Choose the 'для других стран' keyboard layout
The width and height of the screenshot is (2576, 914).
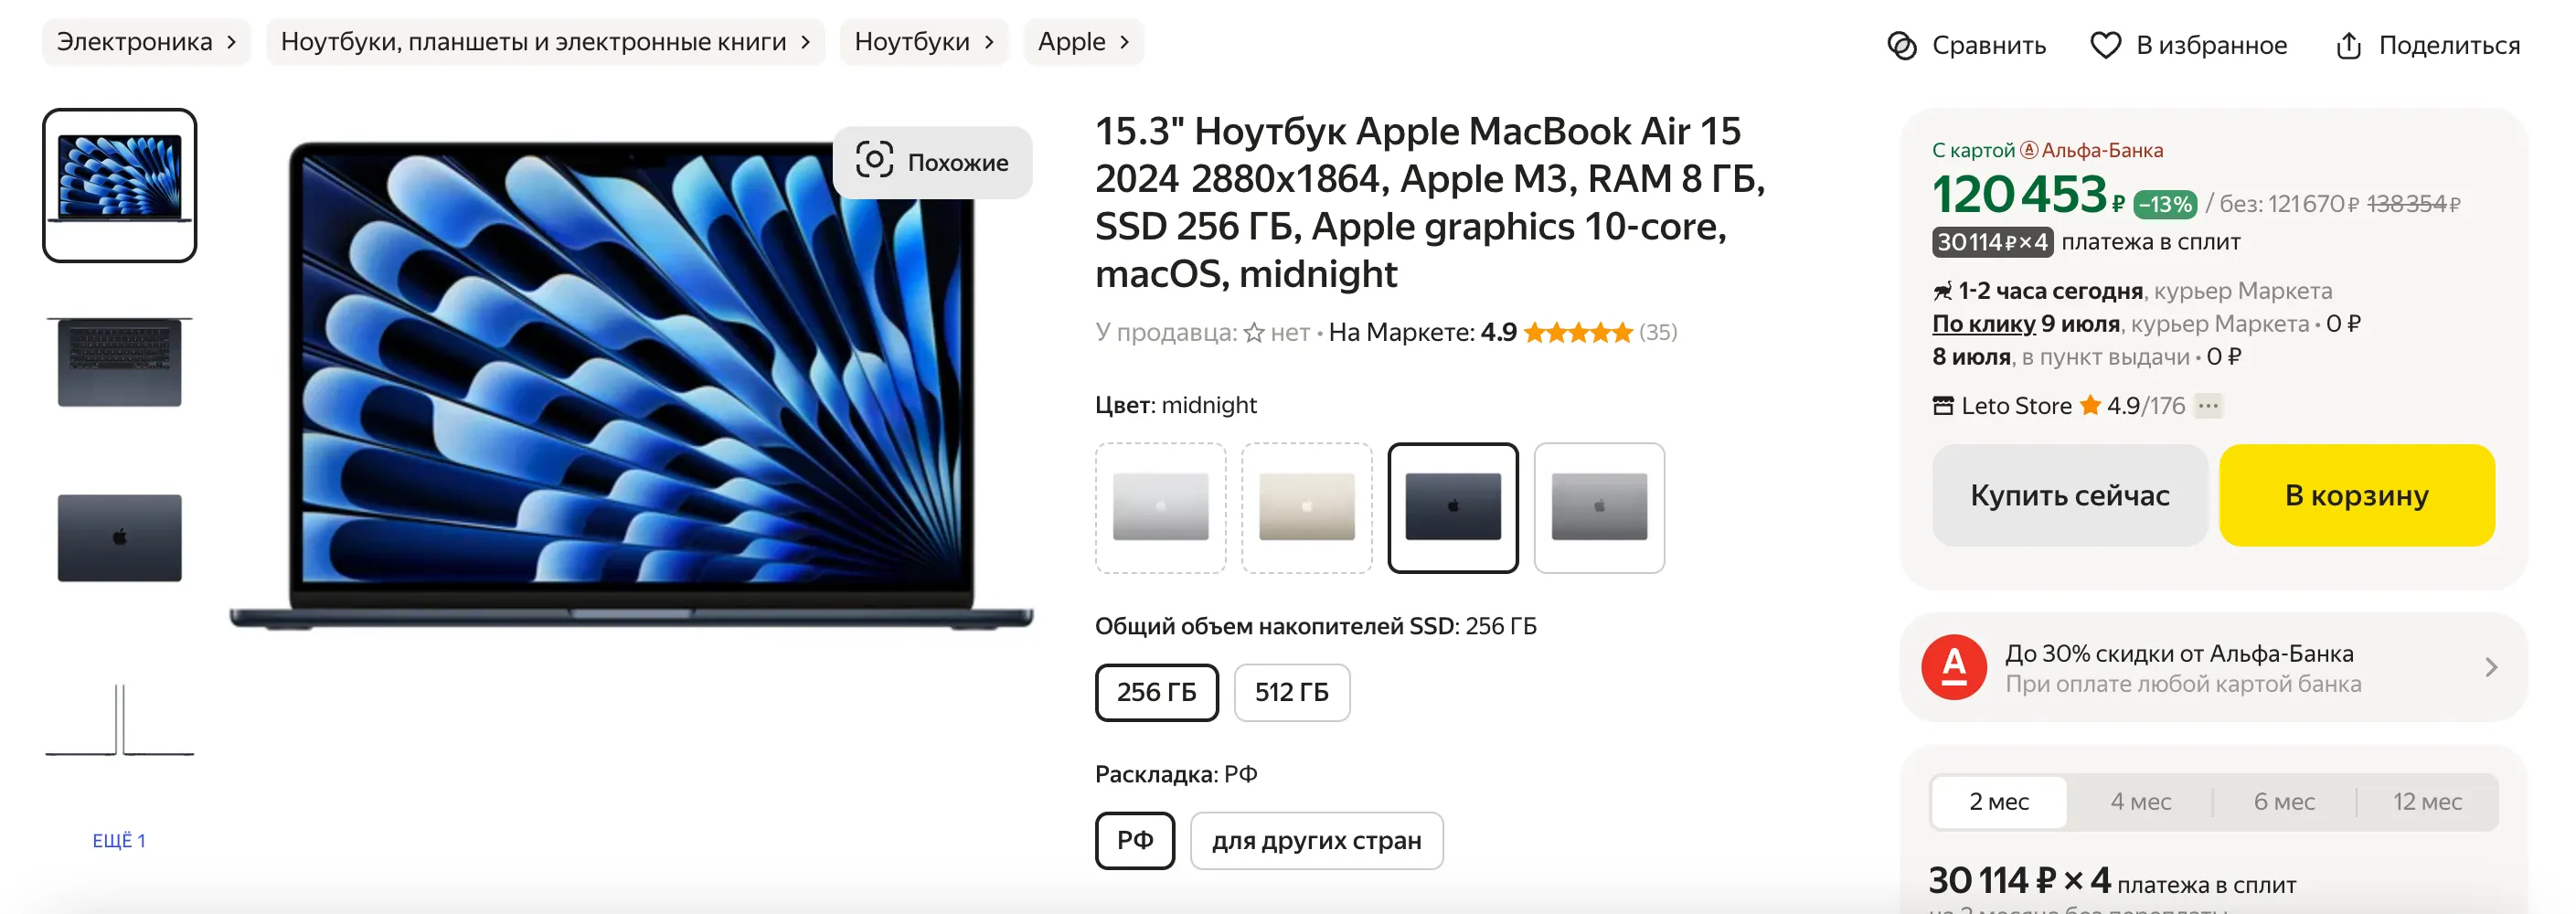[1316, 840]
